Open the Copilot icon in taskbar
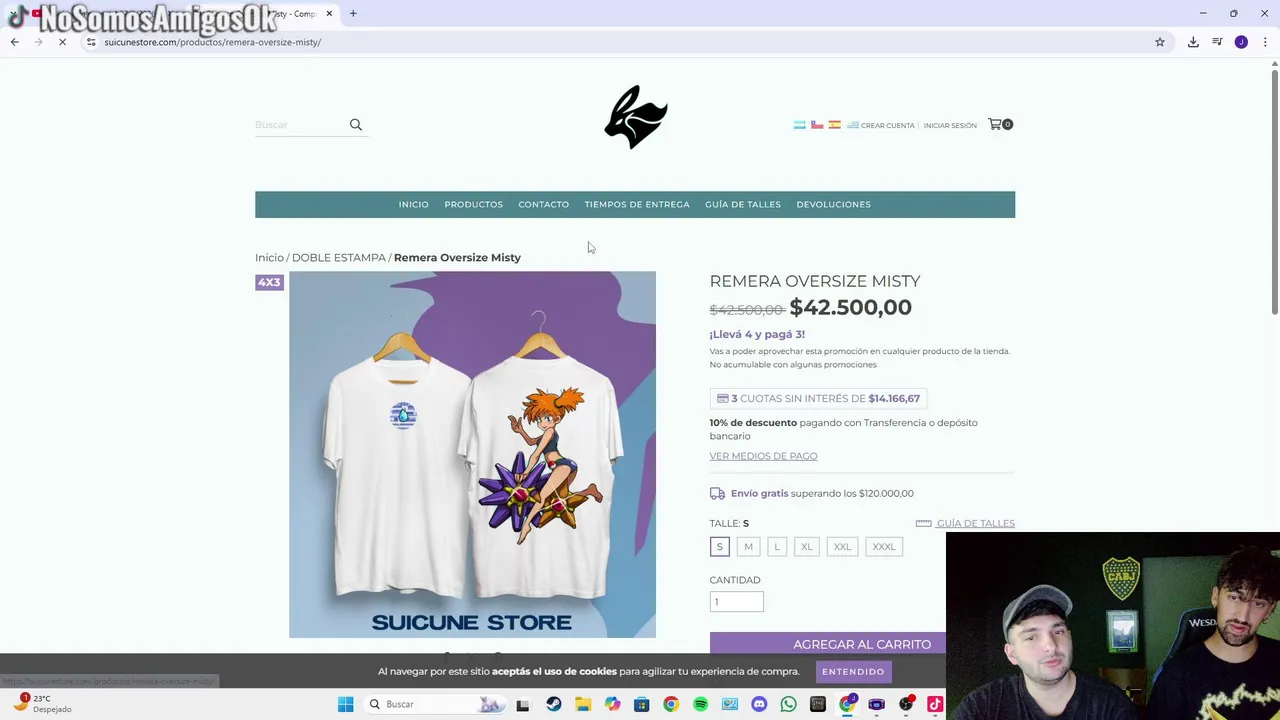Screen dimensions: 1280x720 (x=612, y=704)
